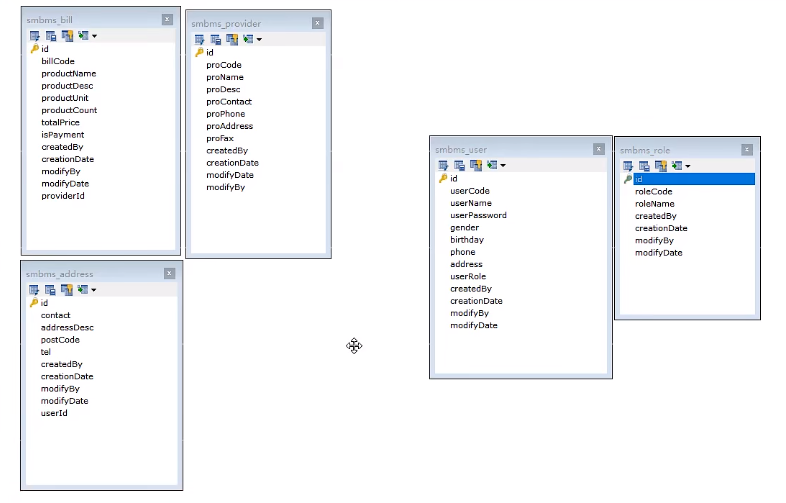The height and width of the screenshot is (503, 786).
Task: Select the proAddress column
Action: pos(229,126)
